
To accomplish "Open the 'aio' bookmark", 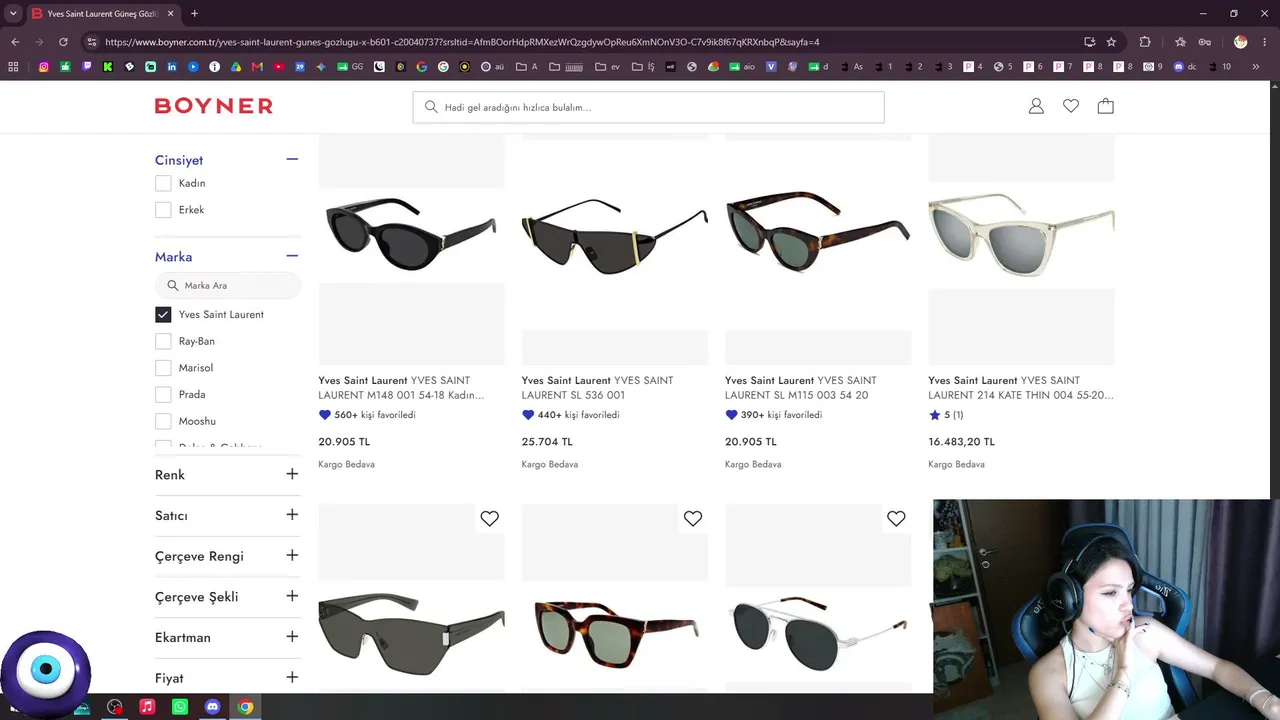I will click(744, 67).
